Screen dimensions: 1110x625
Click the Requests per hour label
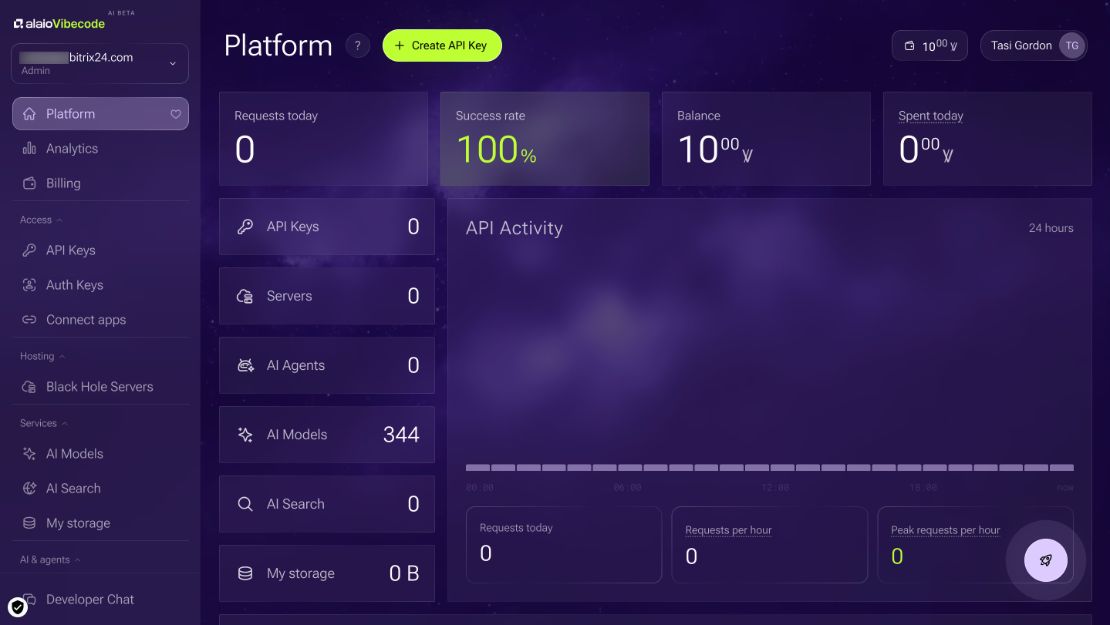728,530
